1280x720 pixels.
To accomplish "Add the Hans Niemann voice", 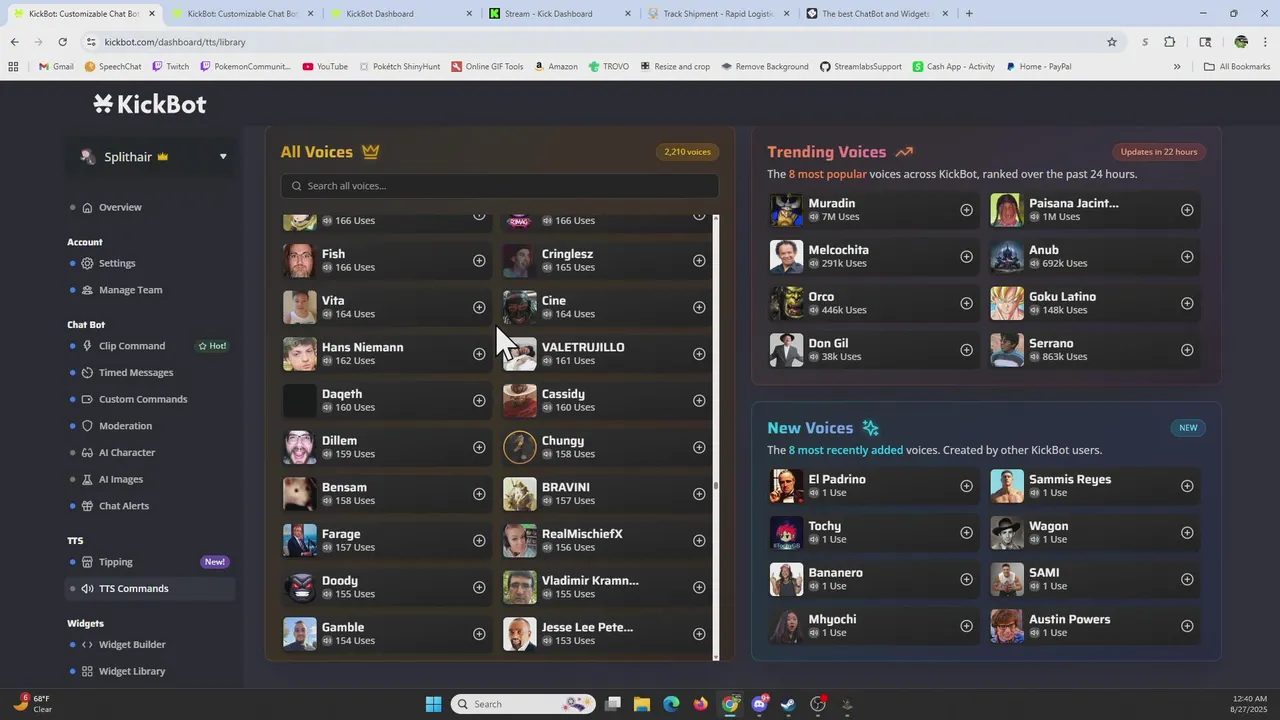I will click(479, 354).
